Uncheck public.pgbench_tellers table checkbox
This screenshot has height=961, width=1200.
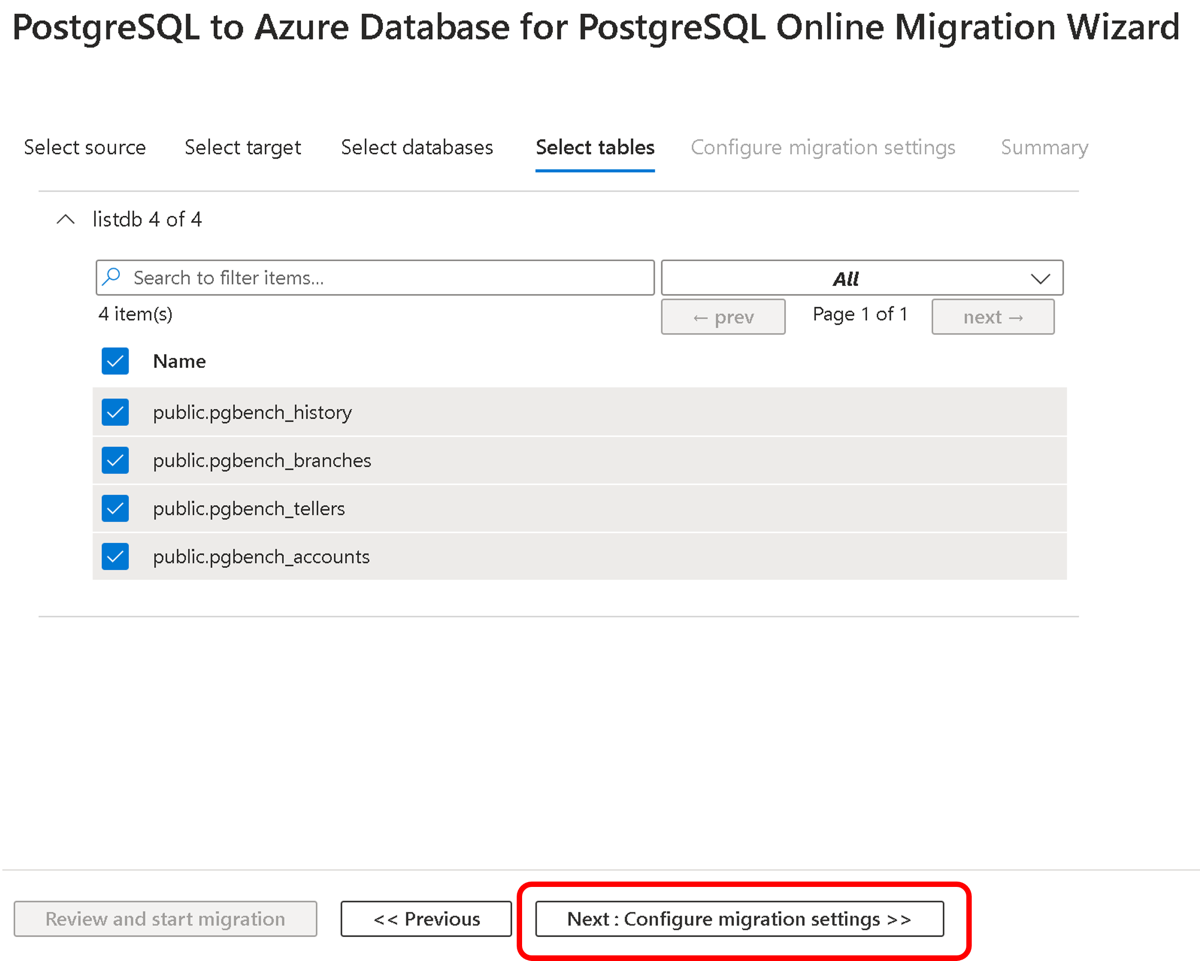pos(116,508)
